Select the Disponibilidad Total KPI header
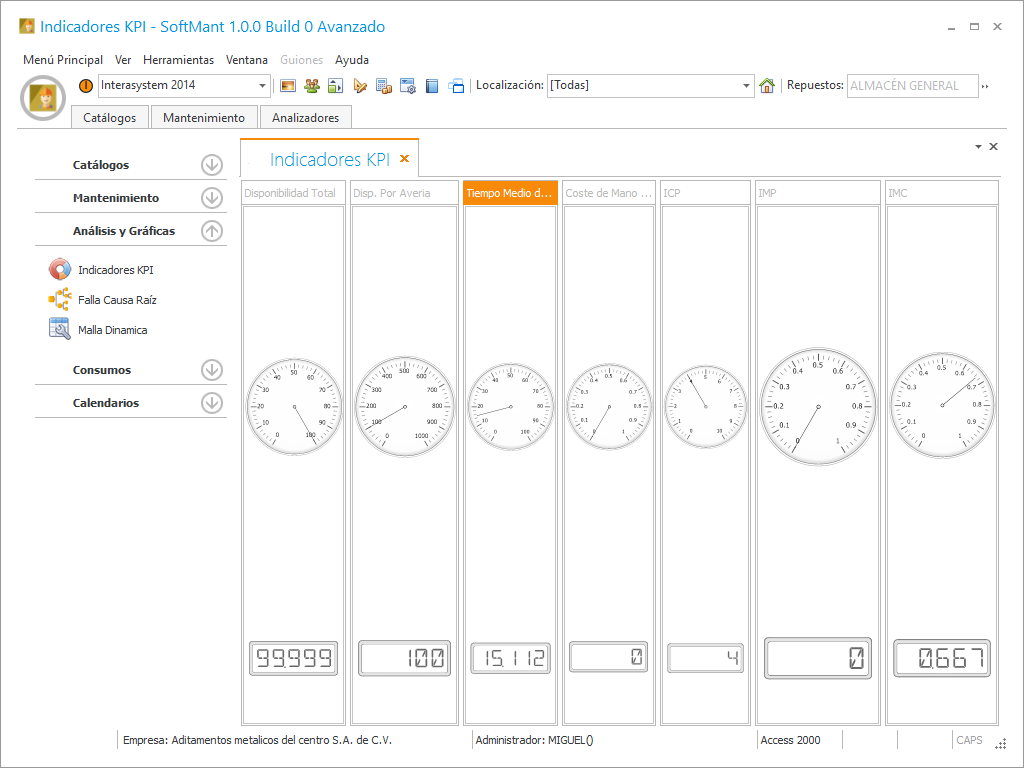 pyautogui.click(x=293, y=193)
